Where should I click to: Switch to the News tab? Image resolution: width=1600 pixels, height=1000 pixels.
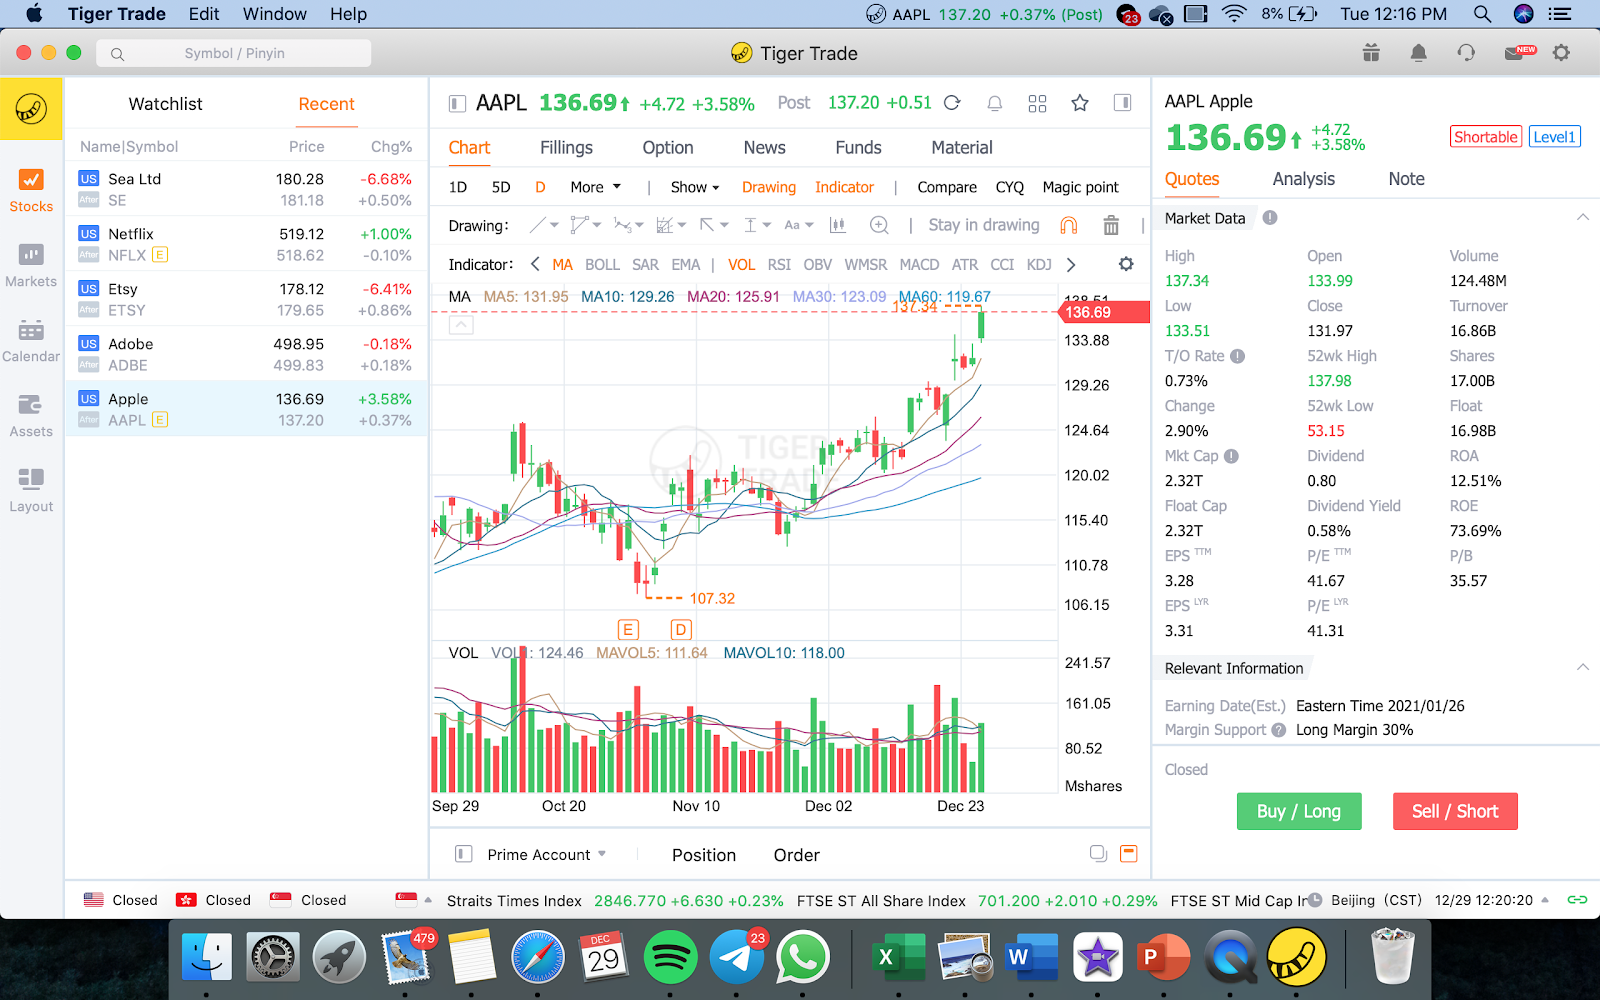click(764, 147)
